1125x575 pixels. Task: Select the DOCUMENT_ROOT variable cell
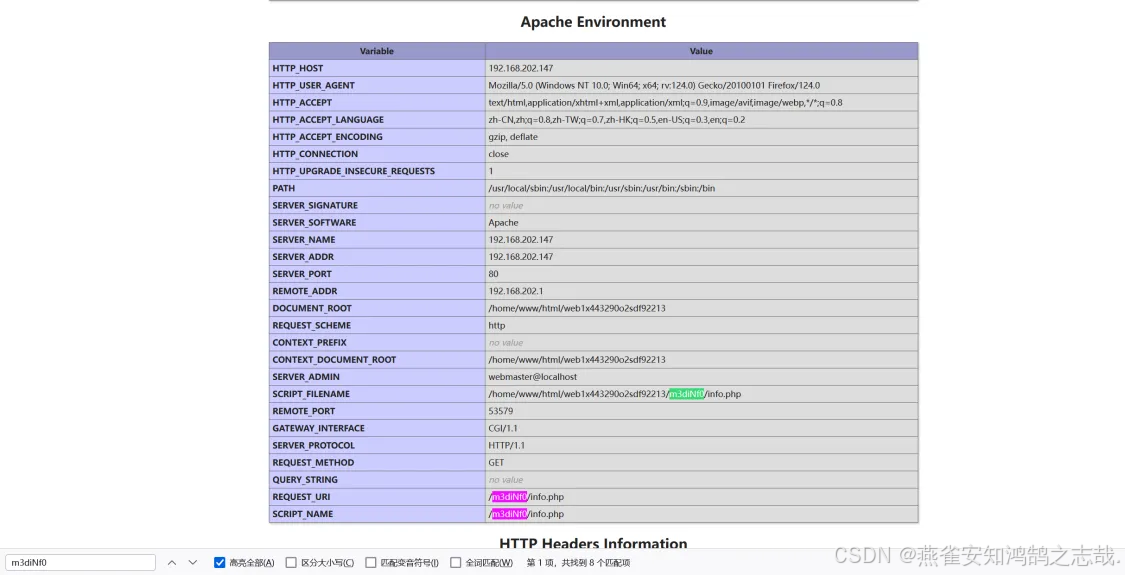click(x=377, y=309)
